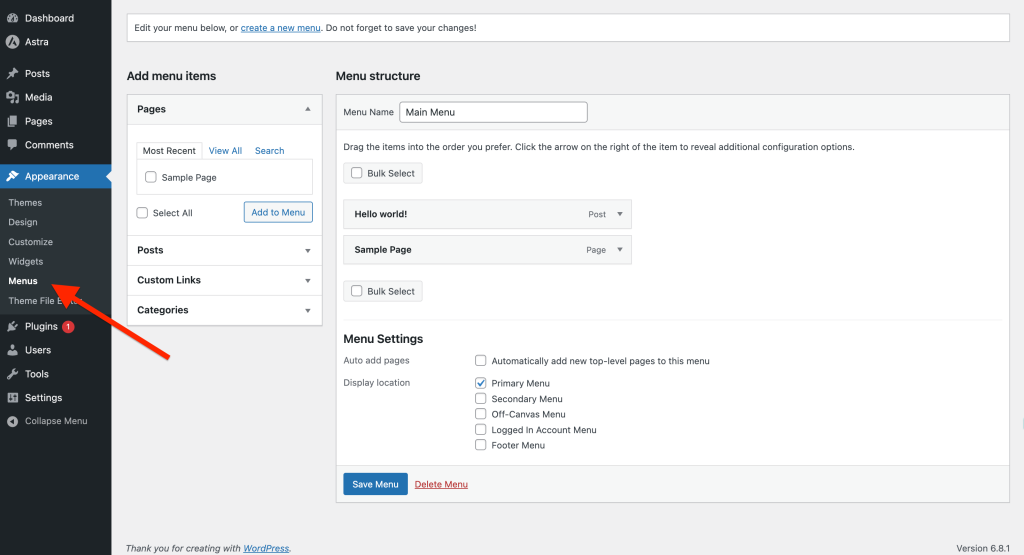Open the Hello world! menu item options arrow
This screenshot has height=555, width=1024.
point(619,214)
